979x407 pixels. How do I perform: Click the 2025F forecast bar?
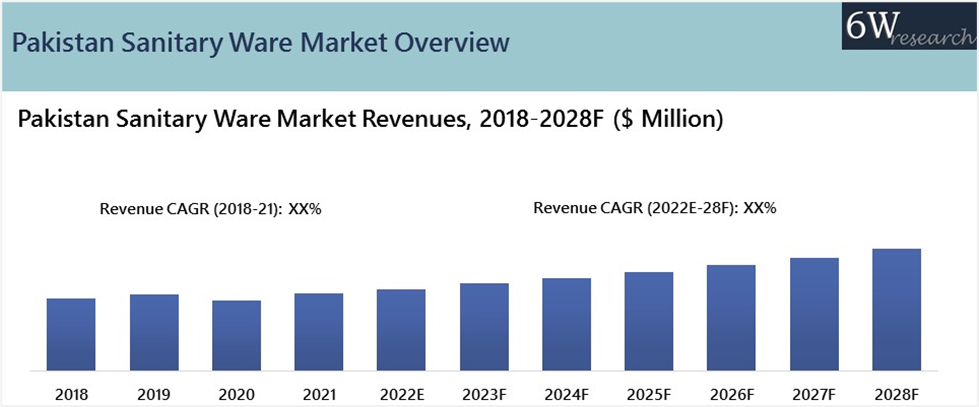tap(649, 320)
